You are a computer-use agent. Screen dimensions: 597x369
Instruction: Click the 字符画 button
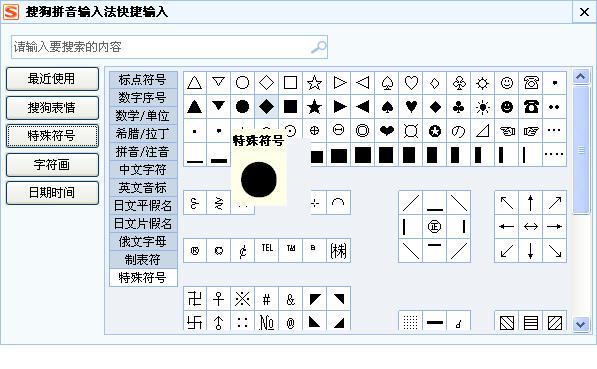click(52, 165)
